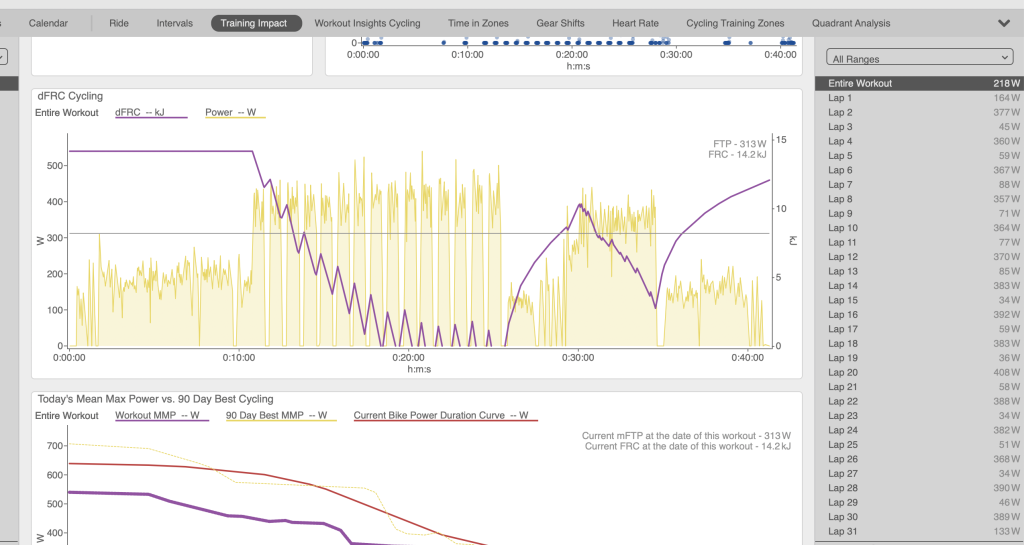Select Lap 27 row
The height and width of the screenshot is (545, 1024).
(x=920, y=473)
